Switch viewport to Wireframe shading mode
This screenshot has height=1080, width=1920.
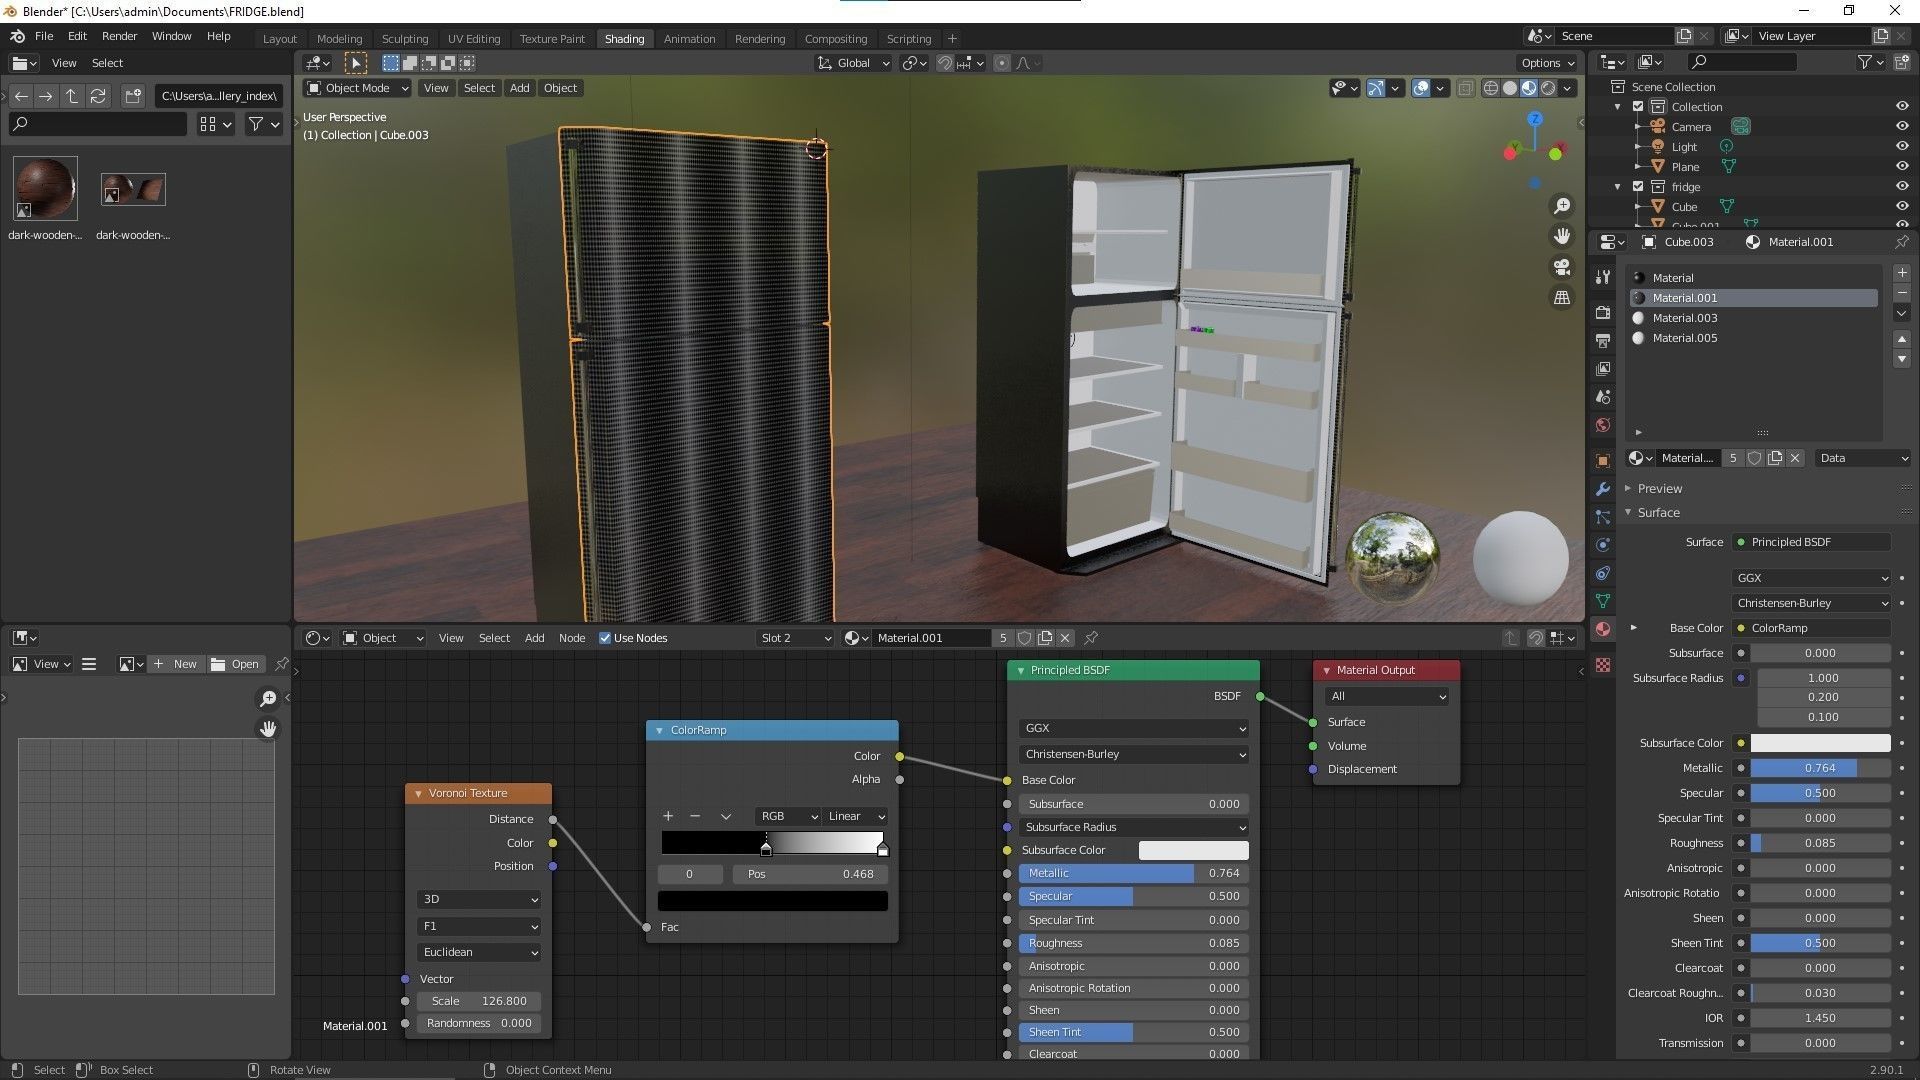pyautogui.click(x=1491, y=88)
